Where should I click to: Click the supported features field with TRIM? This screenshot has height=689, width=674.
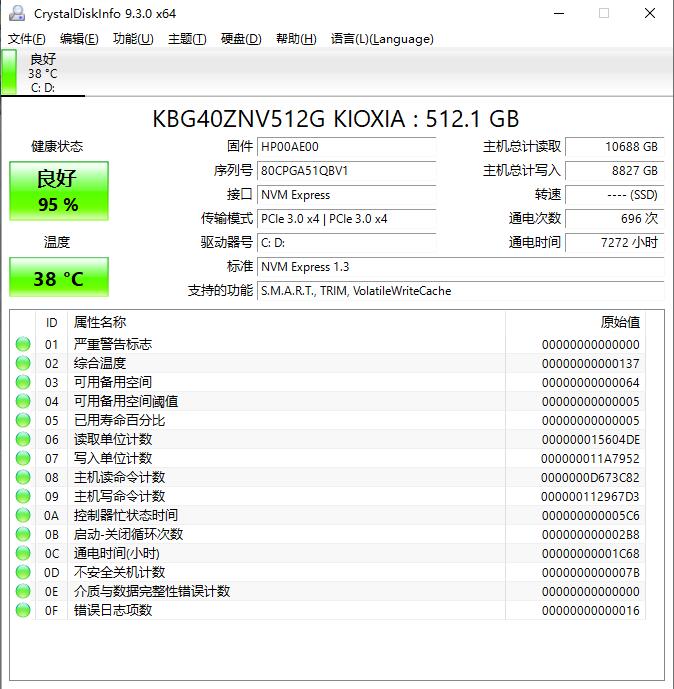tap(460, 291)
